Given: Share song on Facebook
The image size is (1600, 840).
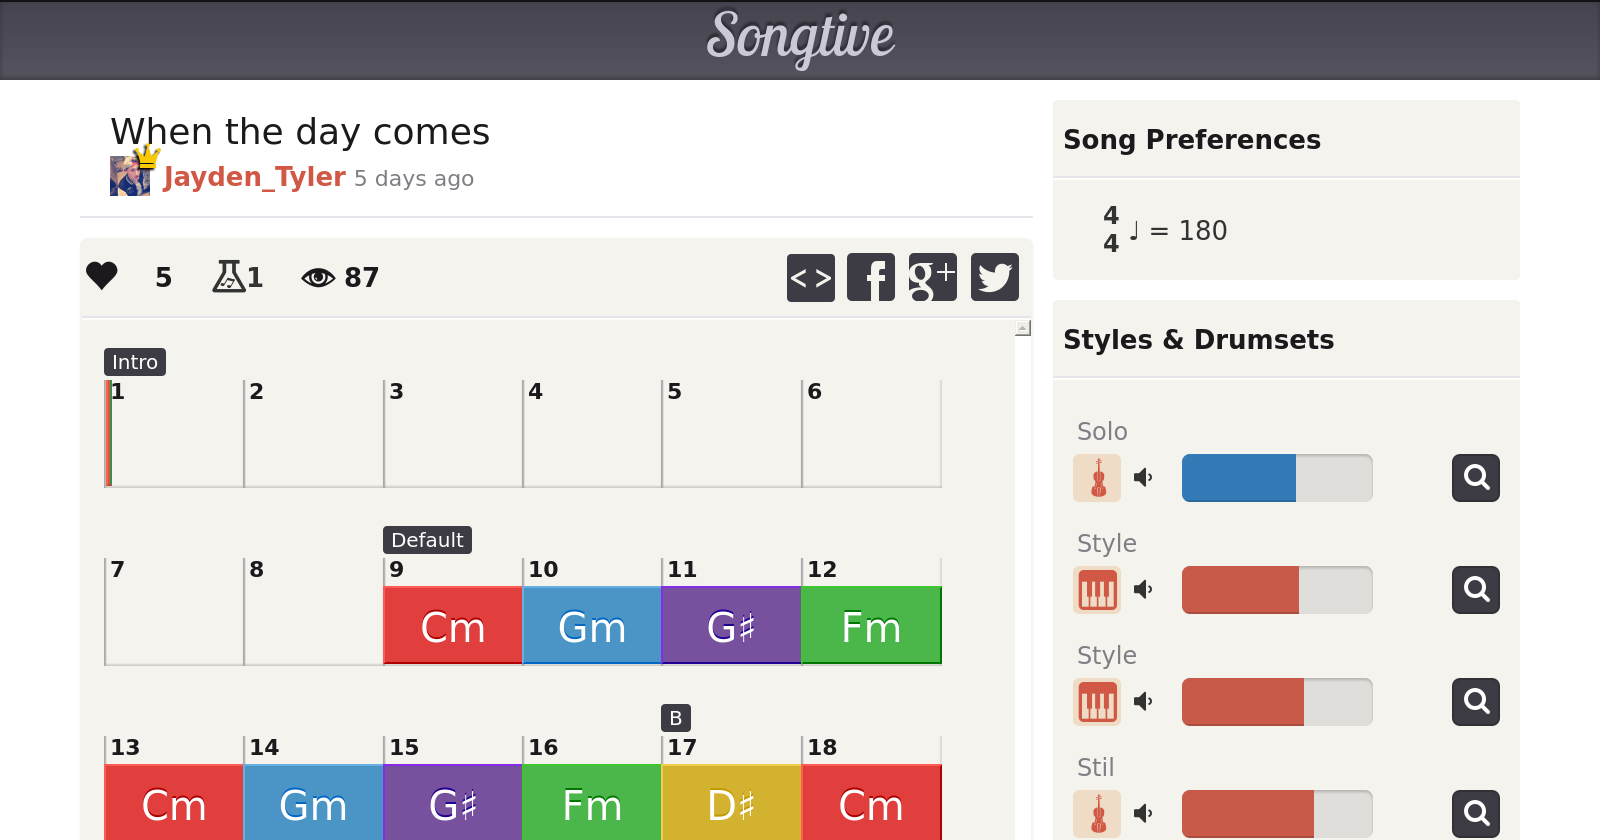Looking at the screenshot, I should tap(871, 277).
